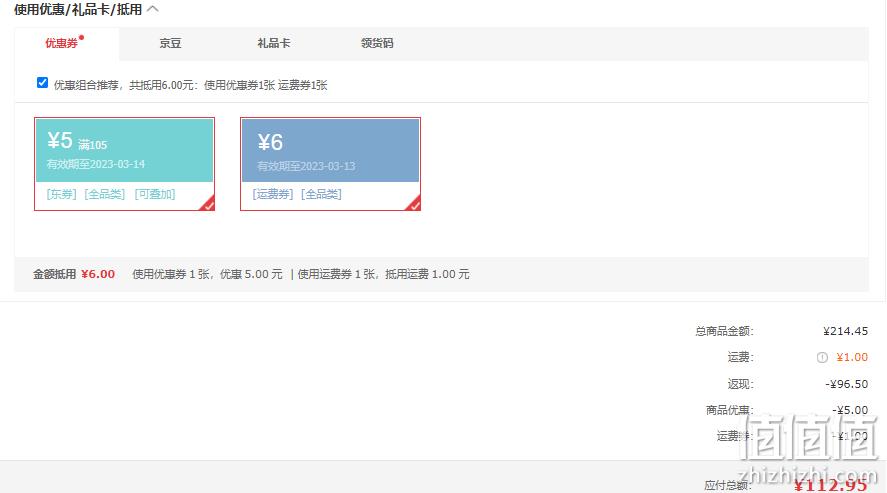Viewport: 887px width, 493px height.
Task: Click the shipping fee info icon
Action: [x=822, y=357]
